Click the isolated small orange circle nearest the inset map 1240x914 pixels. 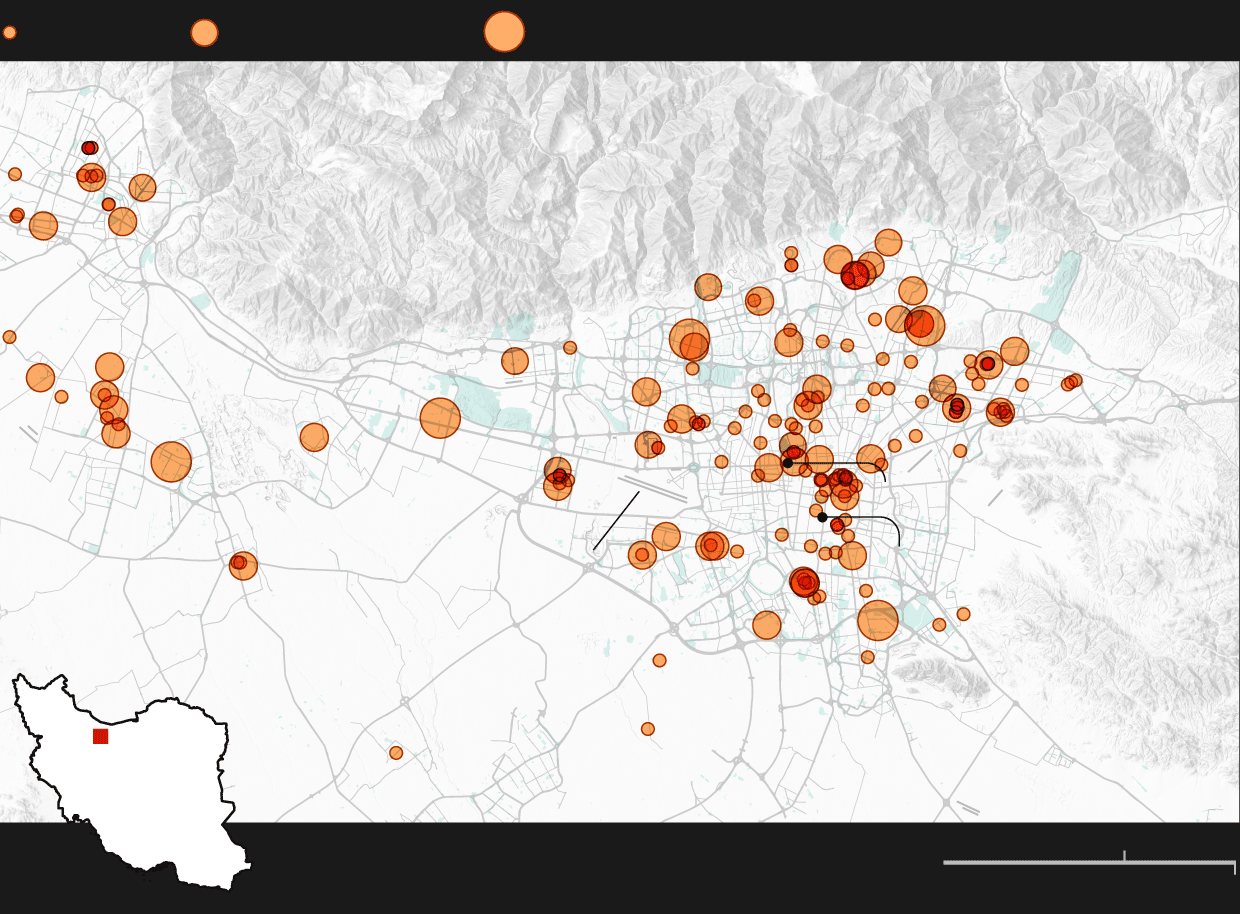point(396,753)
